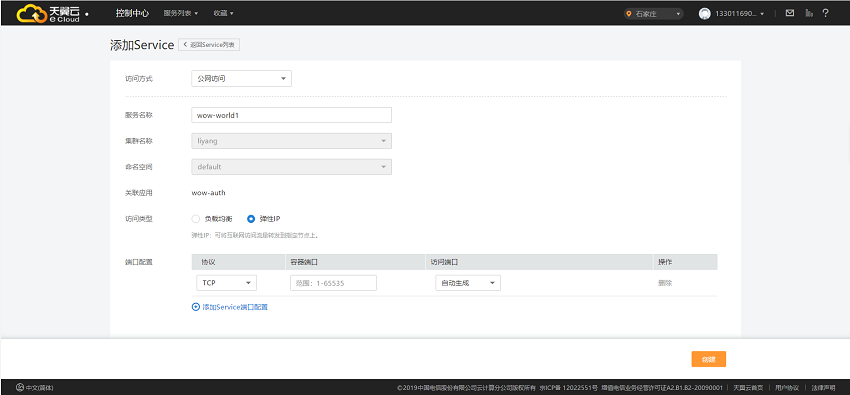Viewport: 850px width, 395px height.
Task: Go to 控制中心
Action: (132, 13)
